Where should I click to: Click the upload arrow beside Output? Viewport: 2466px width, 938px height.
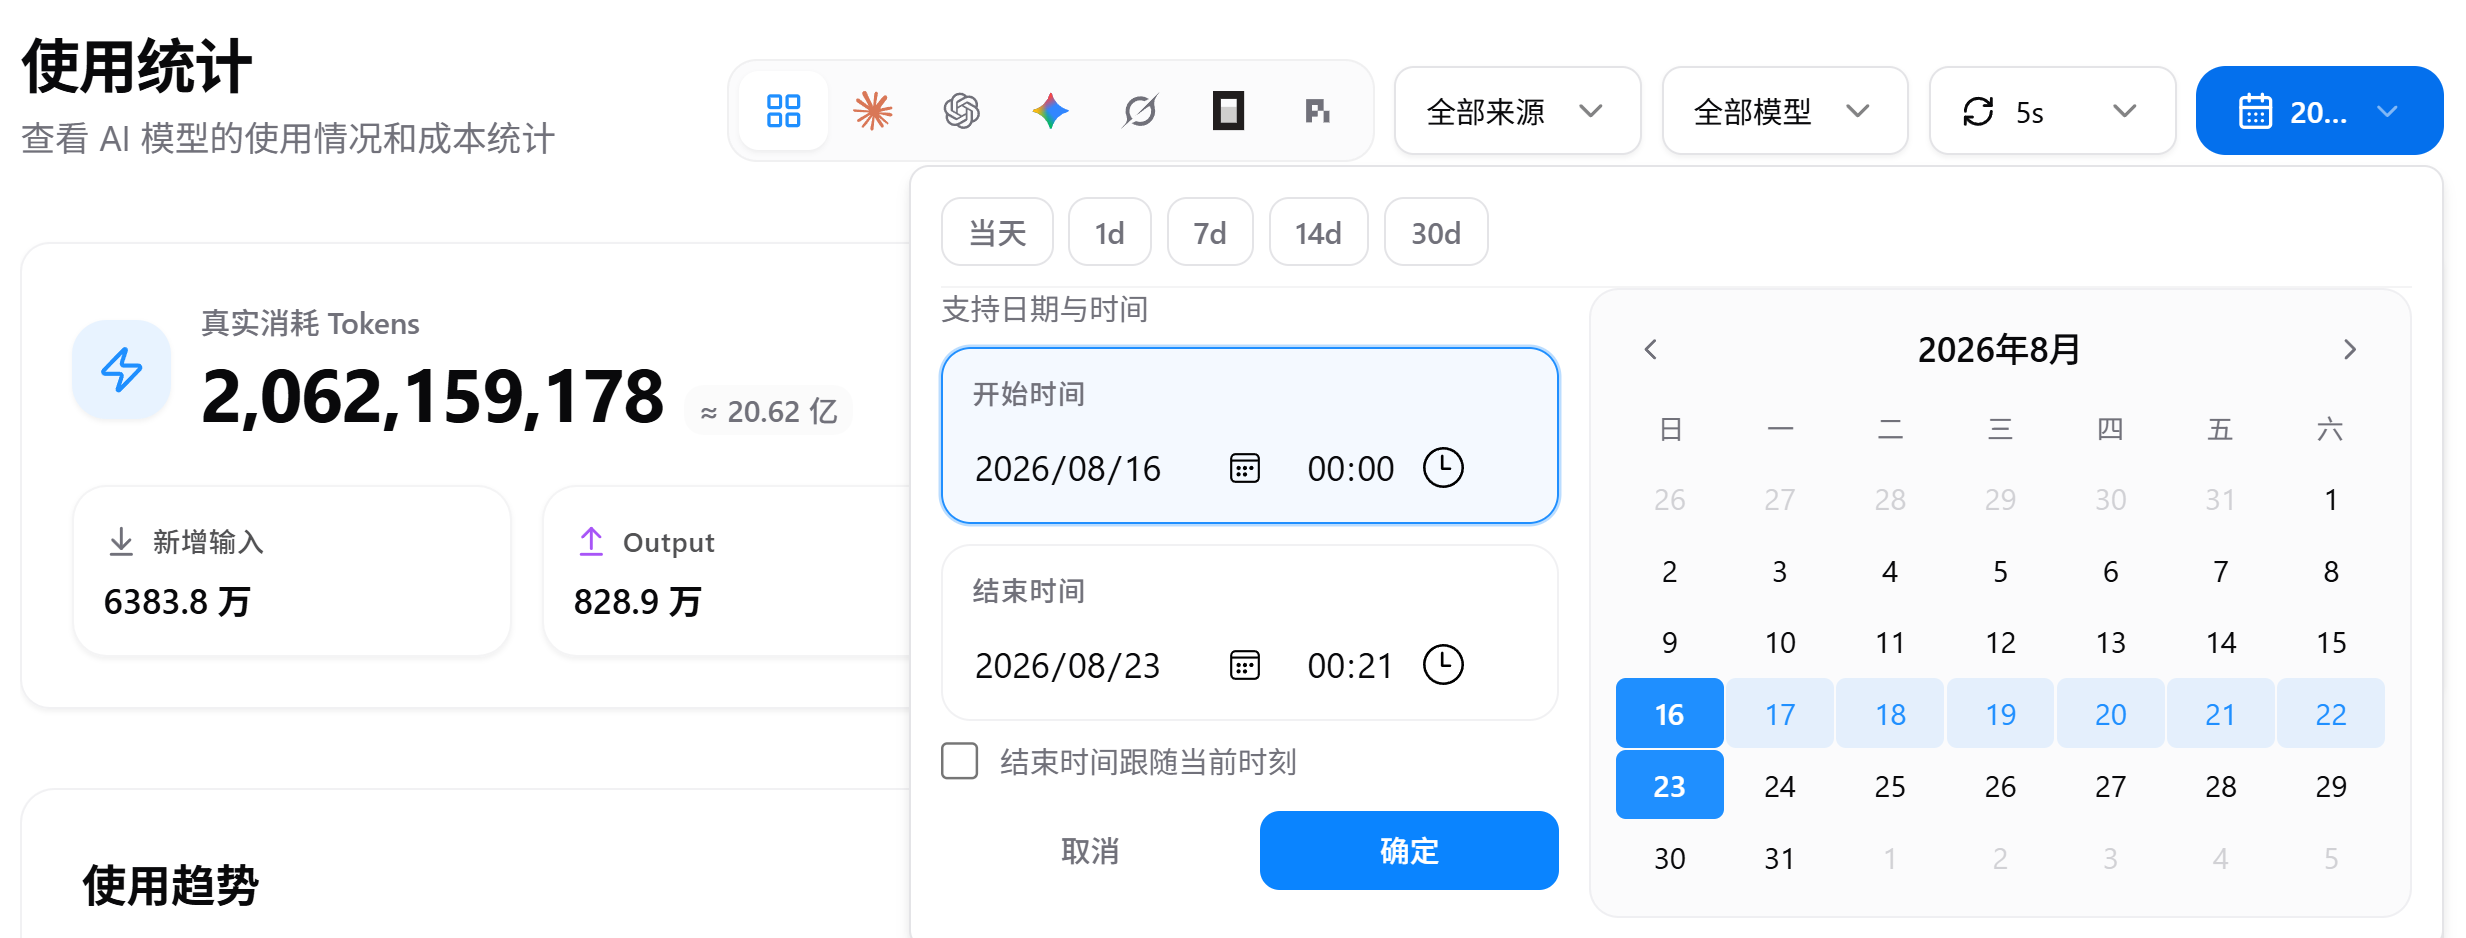(x=591, y=541)
